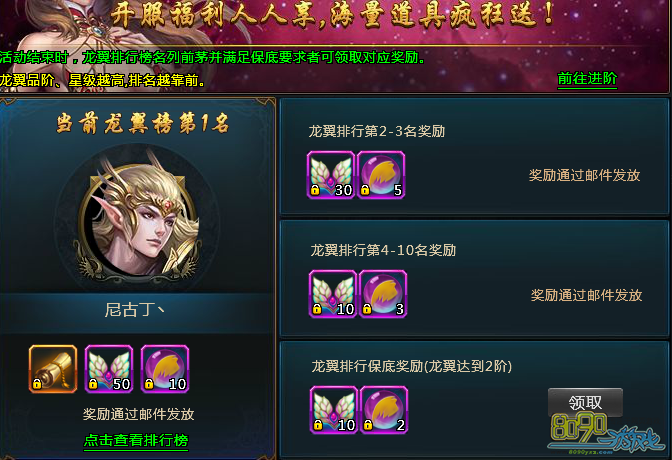Select the purple orb icon with 10
Viewport: 672px width, 460px height.
[x=165, y=369]
